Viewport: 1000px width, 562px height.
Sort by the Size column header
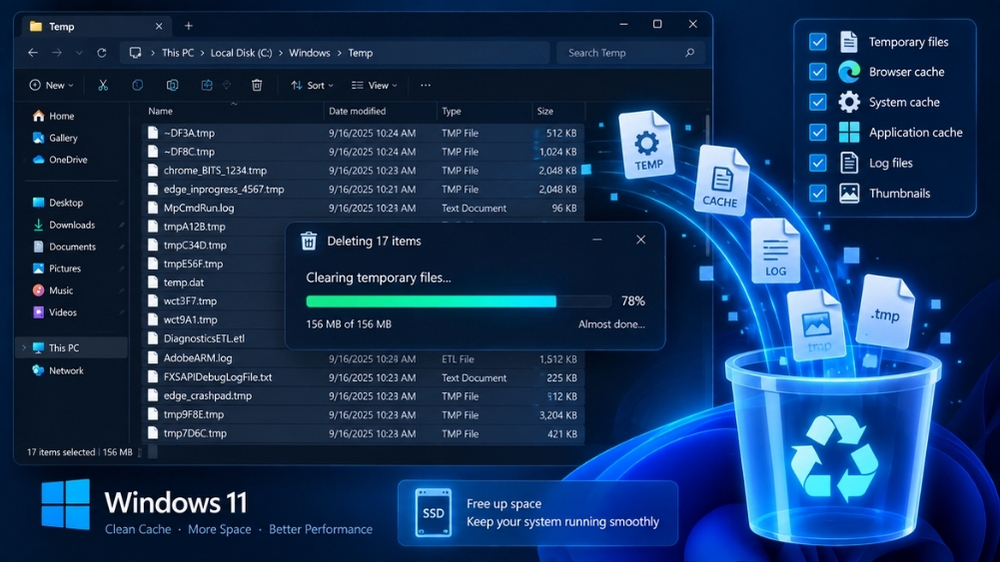(x=545, y=111)
